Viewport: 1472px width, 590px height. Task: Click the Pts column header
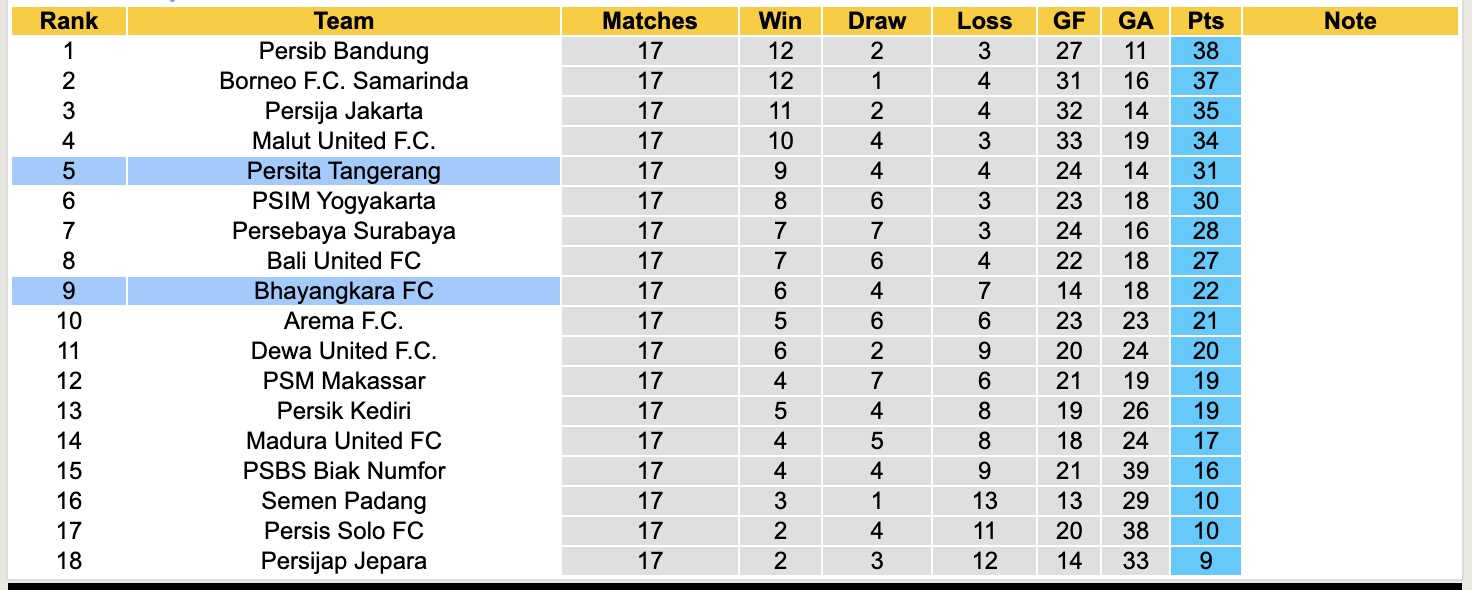tap(1206, 21)
